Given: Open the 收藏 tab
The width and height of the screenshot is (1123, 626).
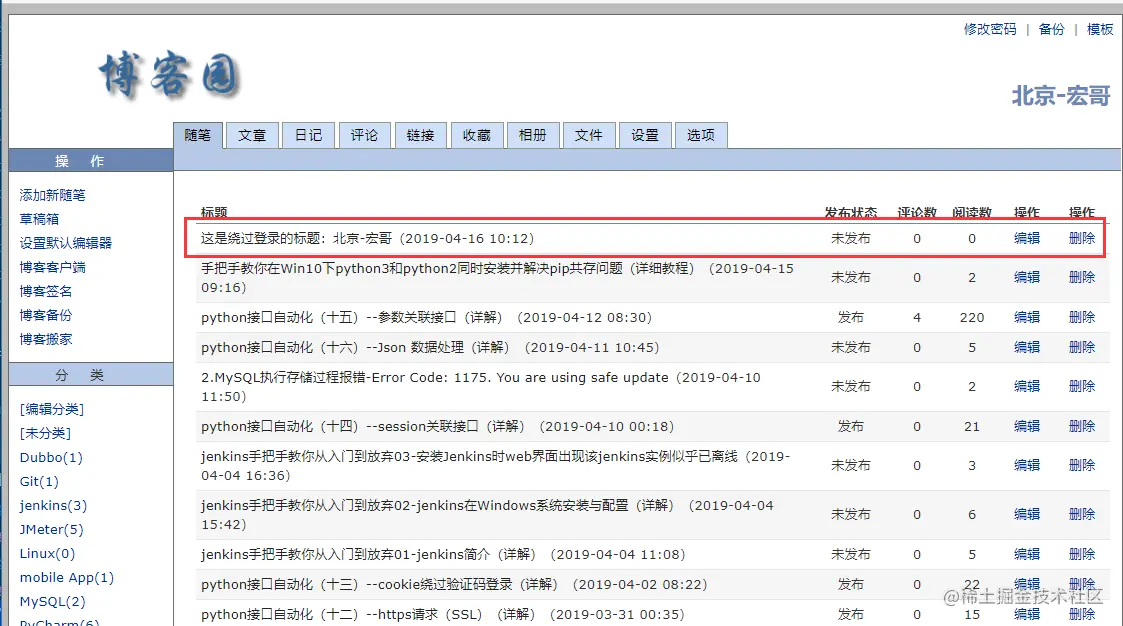Looking at the screenshot, I should pyautogui.click(x=476, y=135).
